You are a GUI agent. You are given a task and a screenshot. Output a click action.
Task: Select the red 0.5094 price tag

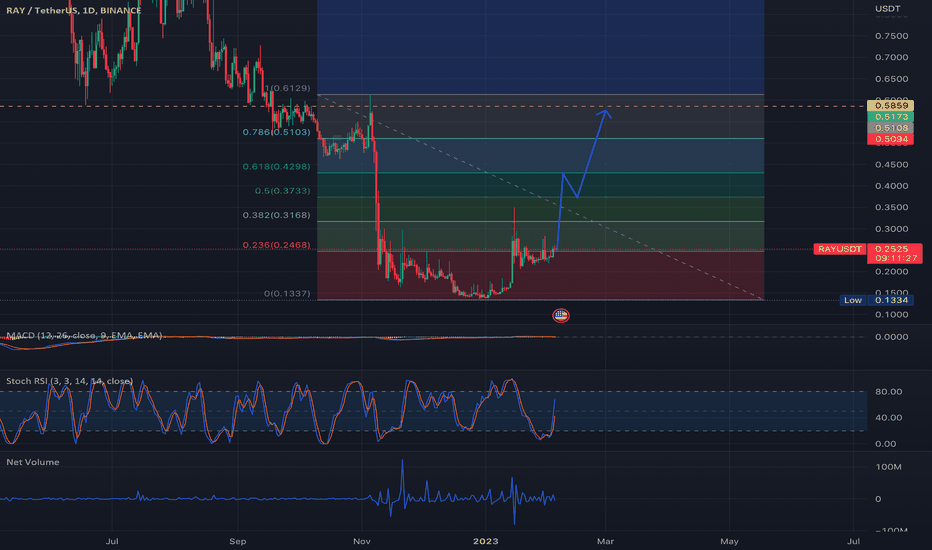click(890, 139)
